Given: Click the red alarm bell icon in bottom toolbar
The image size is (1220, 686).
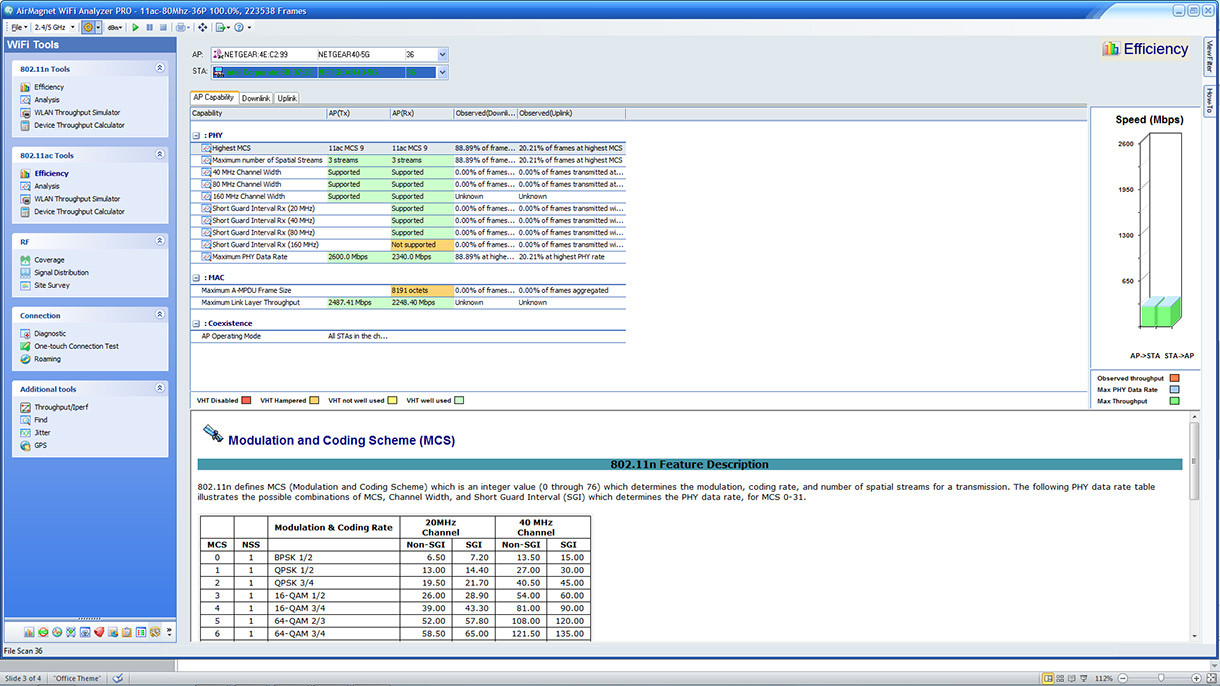Looking at the screenshot, I should 99,632.
